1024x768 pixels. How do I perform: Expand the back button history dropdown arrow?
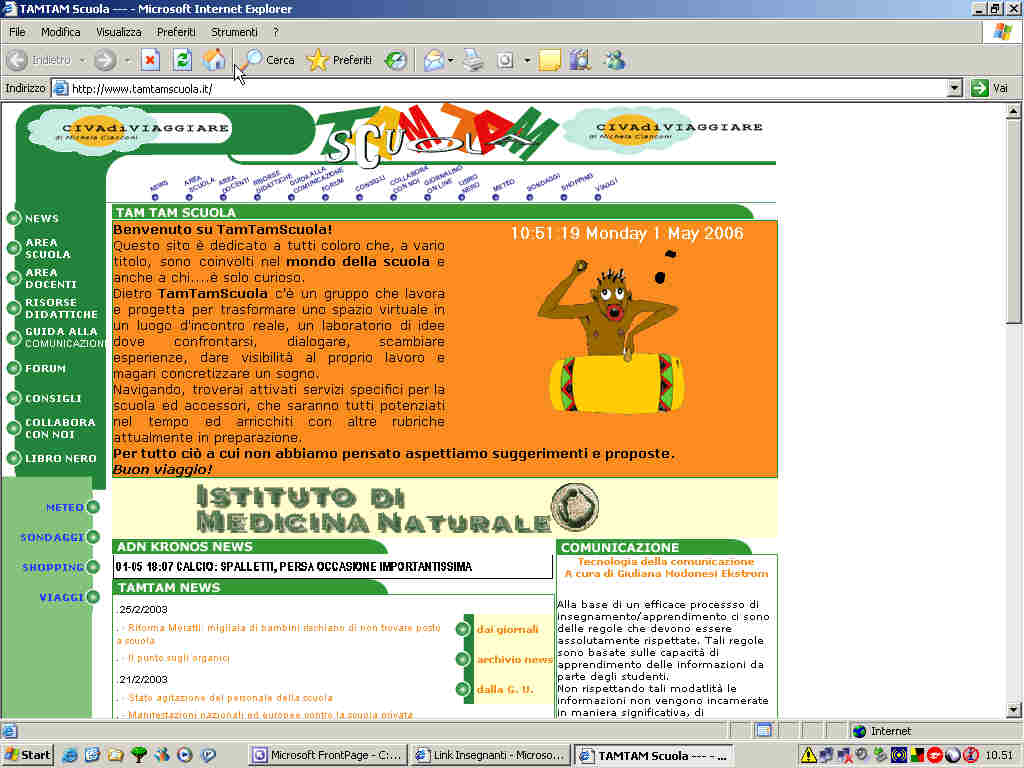(82, 61)
